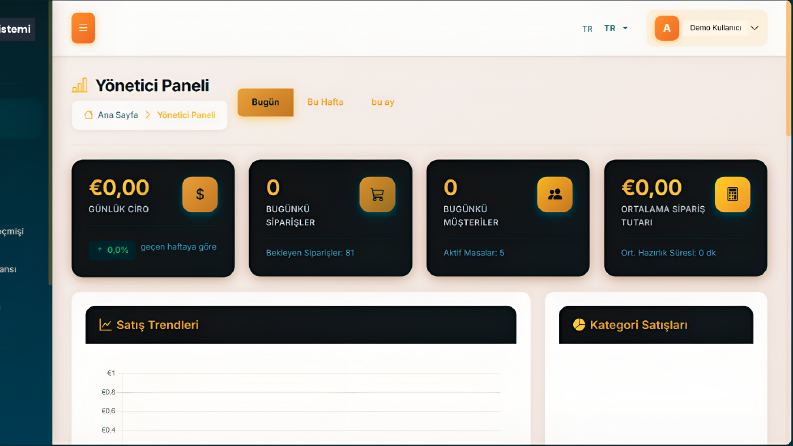
Task: Open the hamburger menu button
Action: point(83,28)
